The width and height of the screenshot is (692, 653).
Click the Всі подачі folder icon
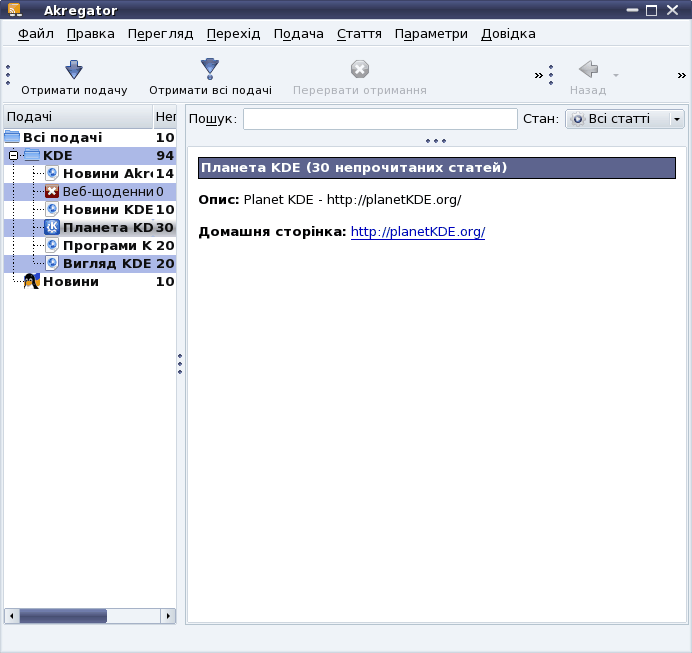point(12,137)
